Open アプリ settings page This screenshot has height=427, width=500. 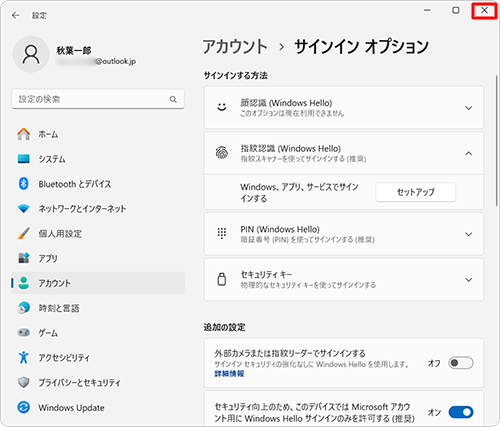point(98,258)
